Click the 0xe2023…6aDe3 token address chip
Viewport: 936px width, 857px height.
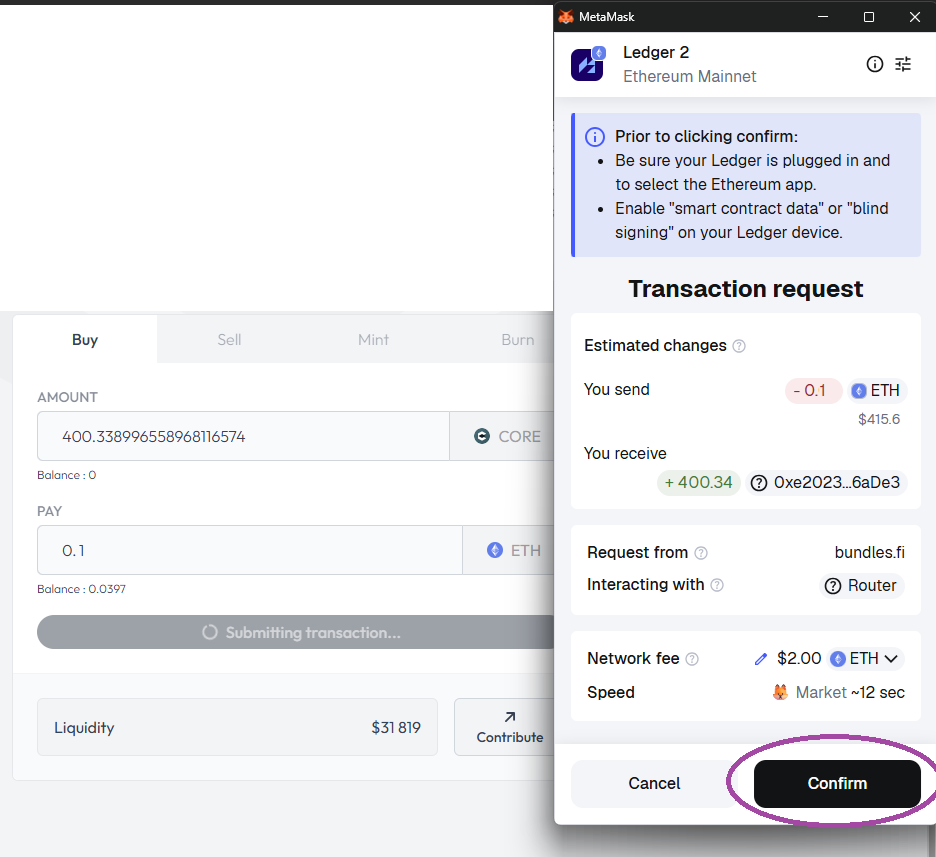click(x=825, y=483)
